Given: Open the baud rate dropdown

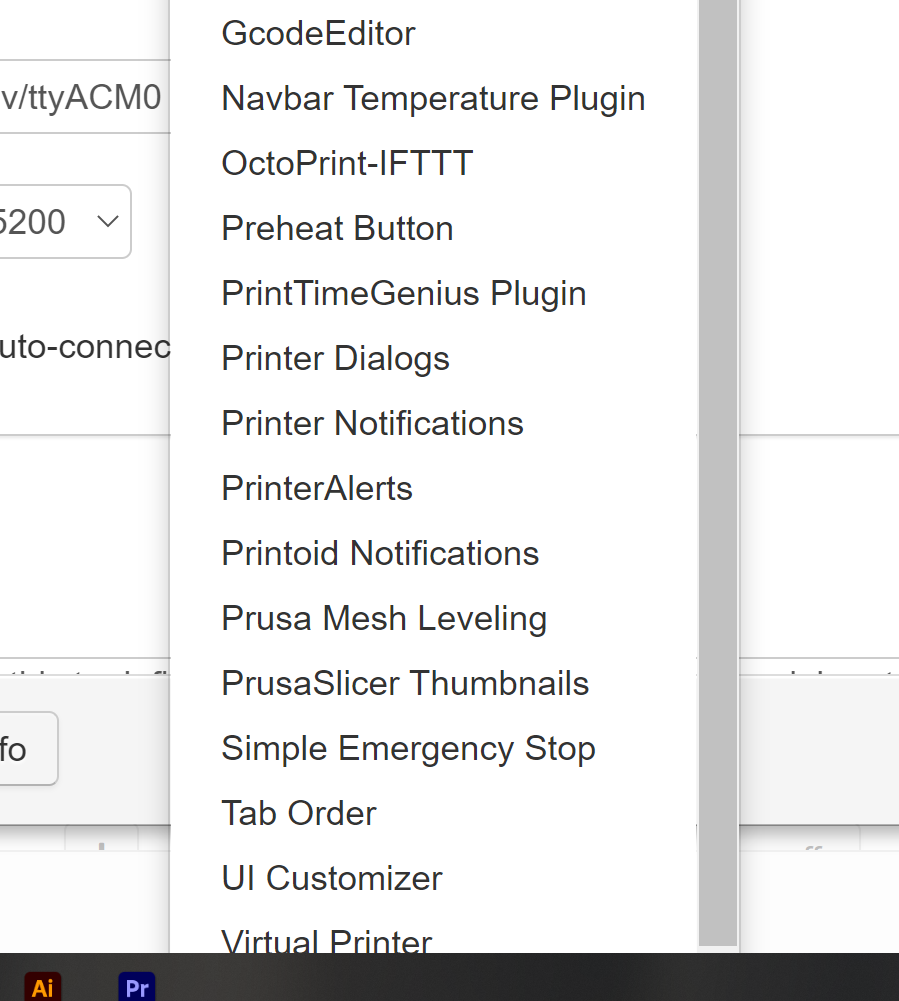Looking at the screenshot, I should coord(60,222).
